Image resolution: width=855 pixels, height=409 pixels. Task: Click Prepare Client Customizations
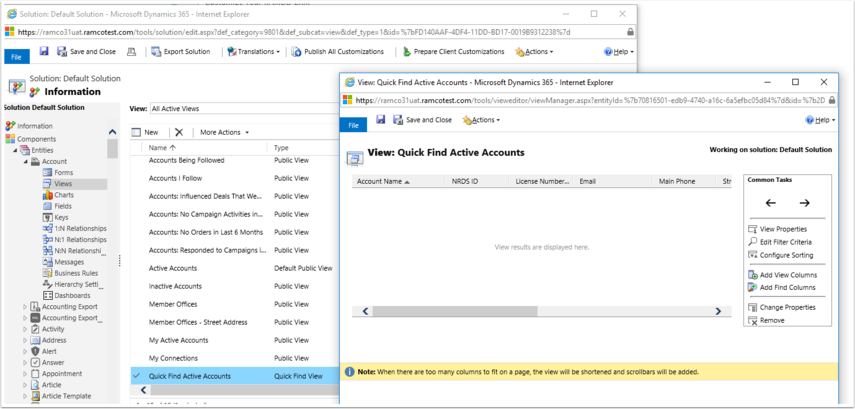pos(453,51)
